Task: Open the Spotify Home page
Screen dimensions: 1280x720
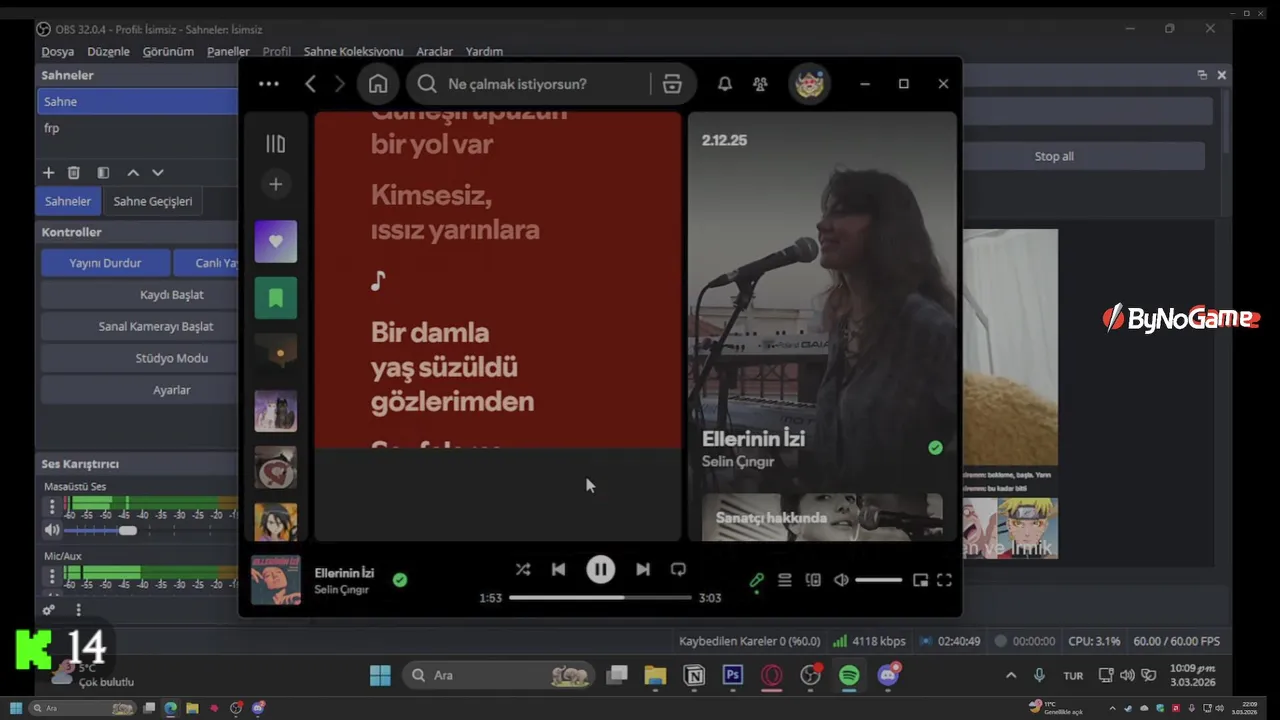Action: (x=378, y=84)
